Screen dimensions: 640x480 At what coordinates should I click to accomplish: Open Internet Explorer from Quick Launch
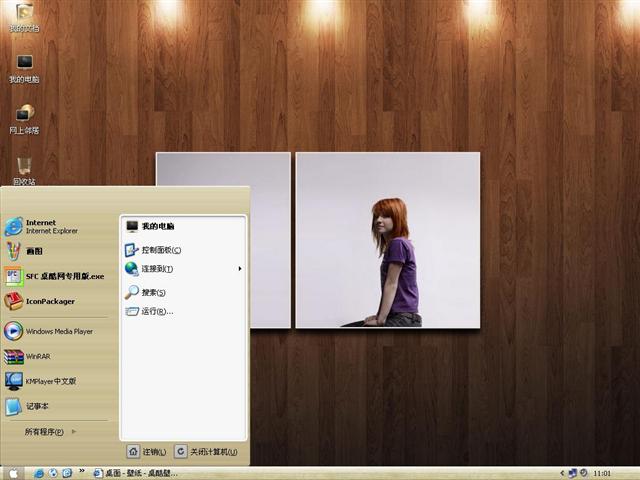(39, 473)
